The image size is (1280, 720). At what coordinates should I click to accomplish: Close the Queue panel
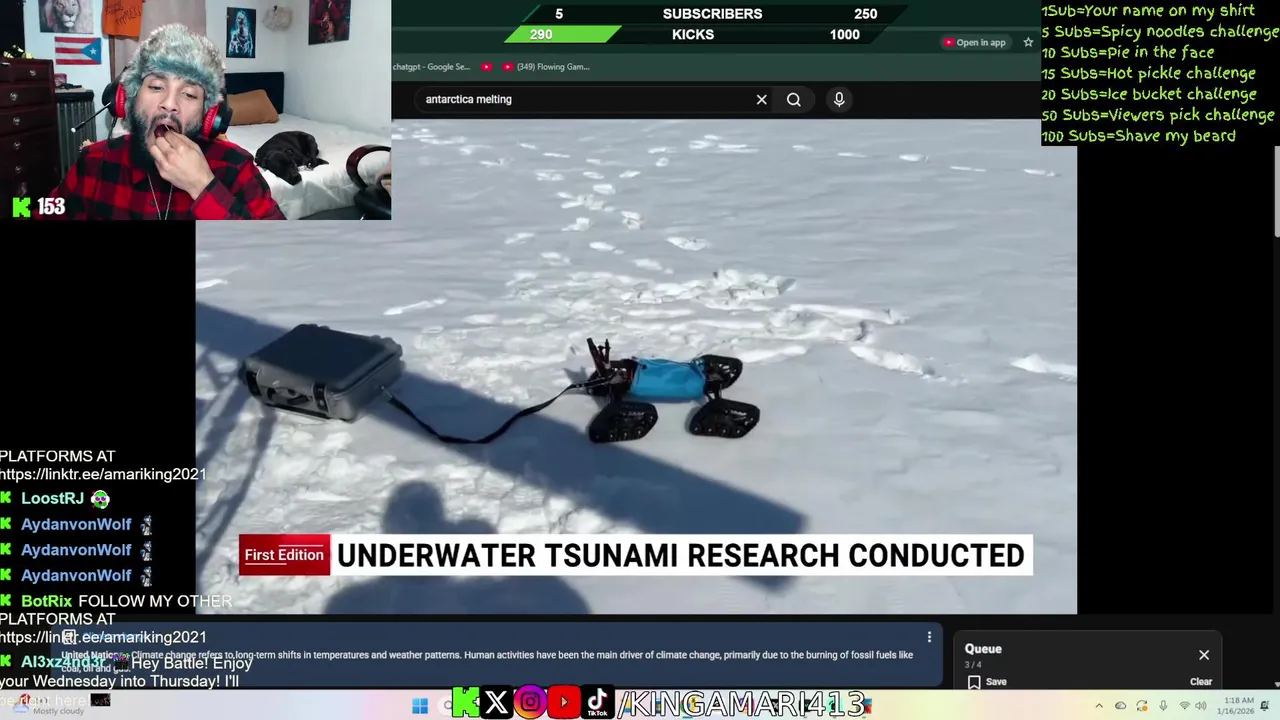click(x=1204, y=655)
